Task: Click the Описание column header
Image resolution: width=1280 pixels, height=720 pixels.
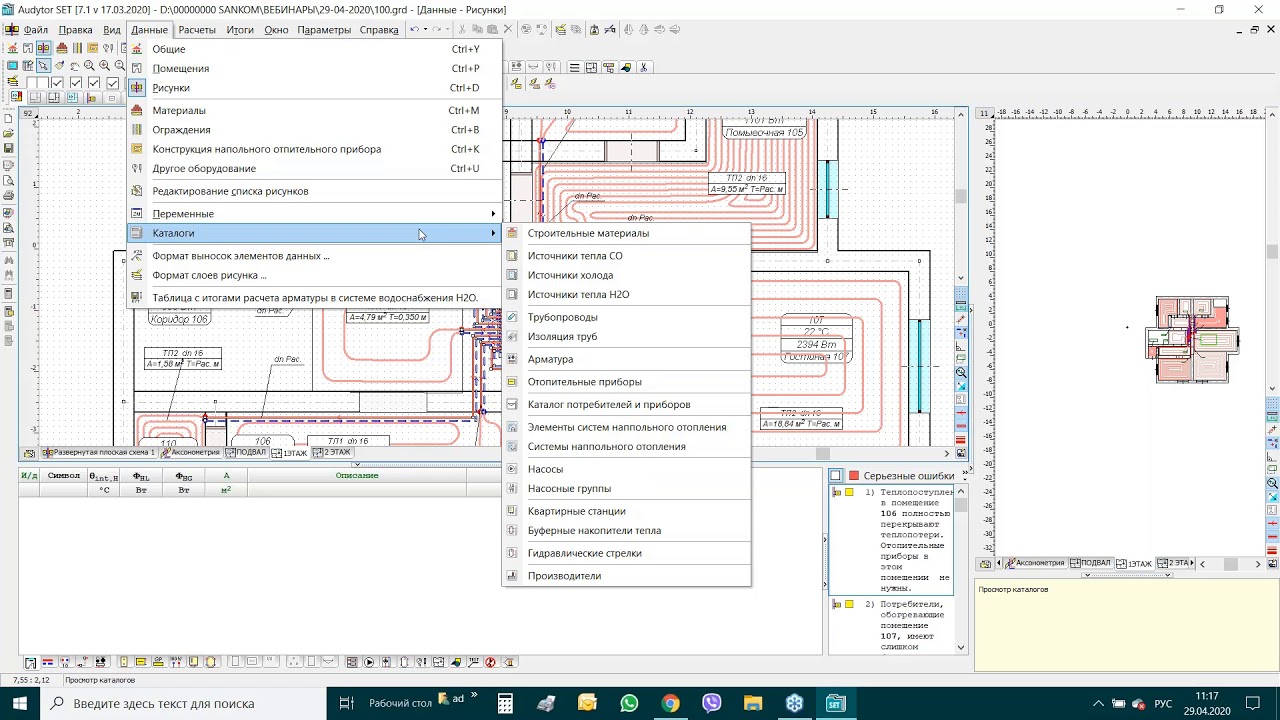Action: 357,475
